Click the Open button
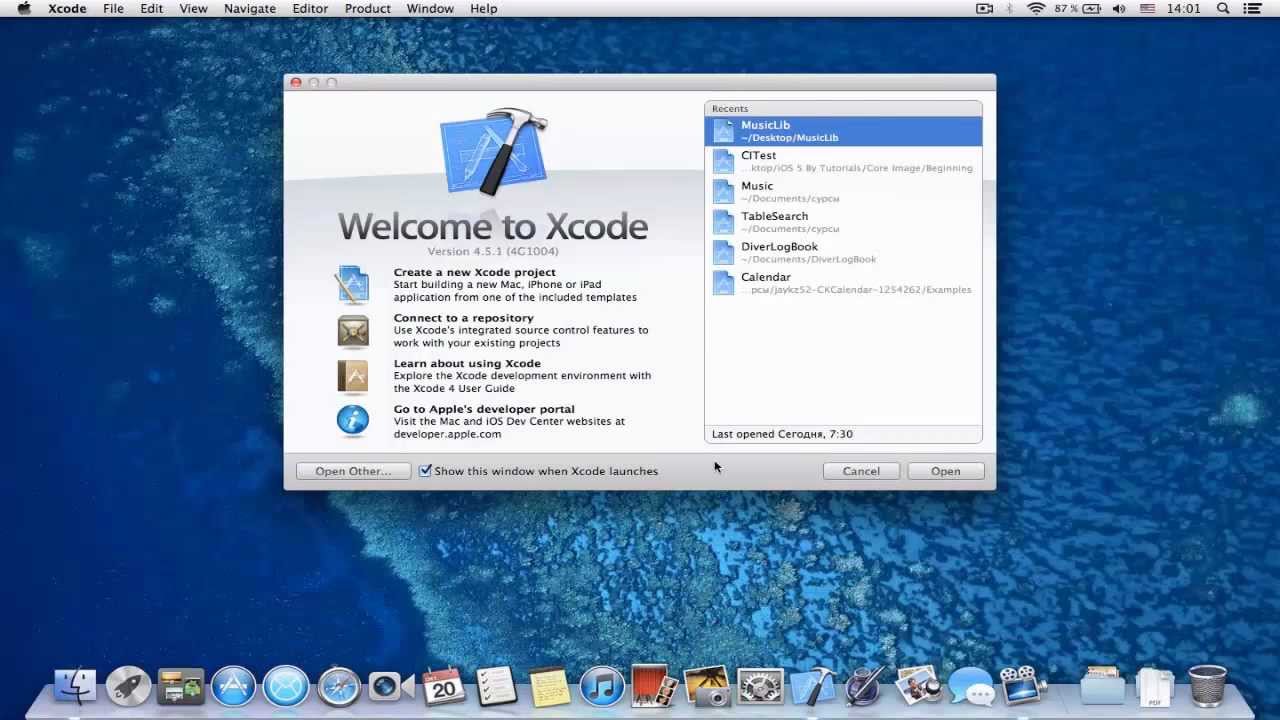The image size is (1280, 720). pyautogui.click(x=946, y=471)
